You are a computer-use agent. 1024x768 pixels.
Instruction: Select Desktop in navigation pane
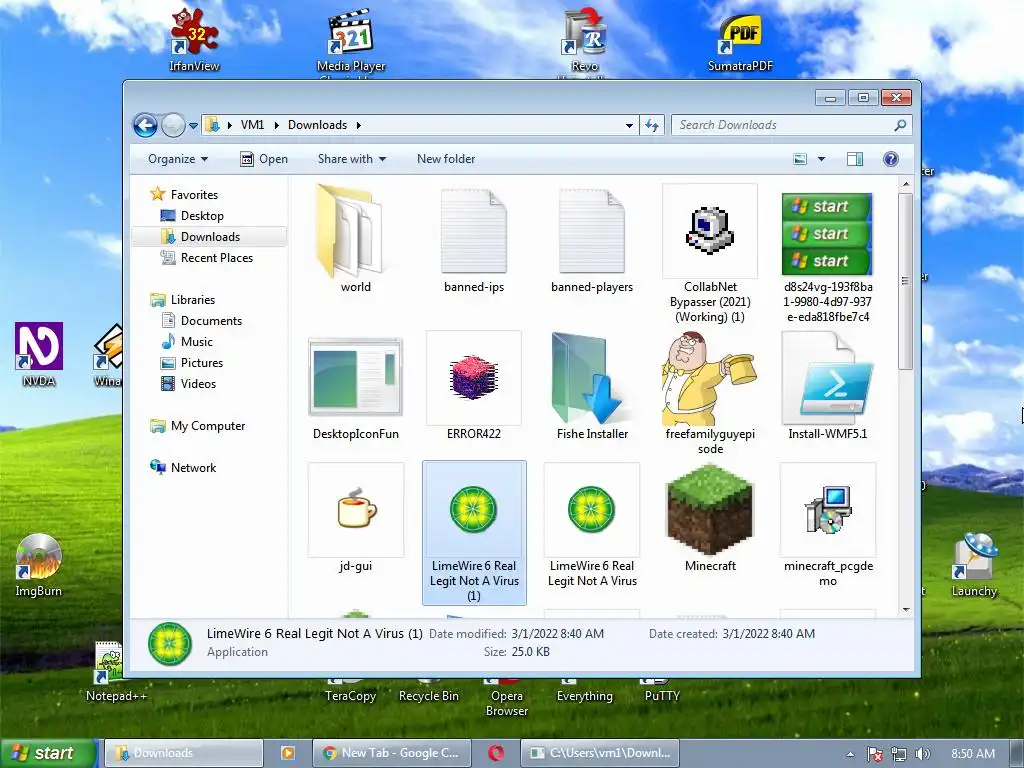(202, 216)
